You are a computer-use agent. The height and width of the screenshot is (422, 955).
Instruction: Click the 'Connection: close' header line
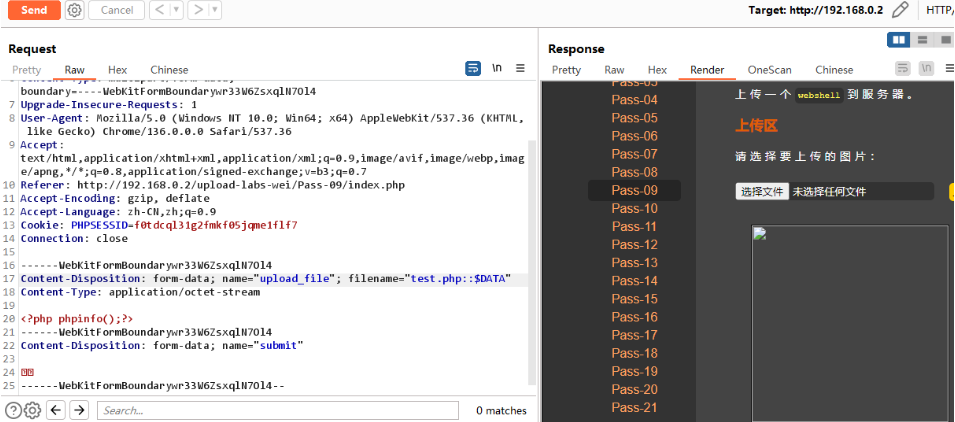click(x=74, y=239)
